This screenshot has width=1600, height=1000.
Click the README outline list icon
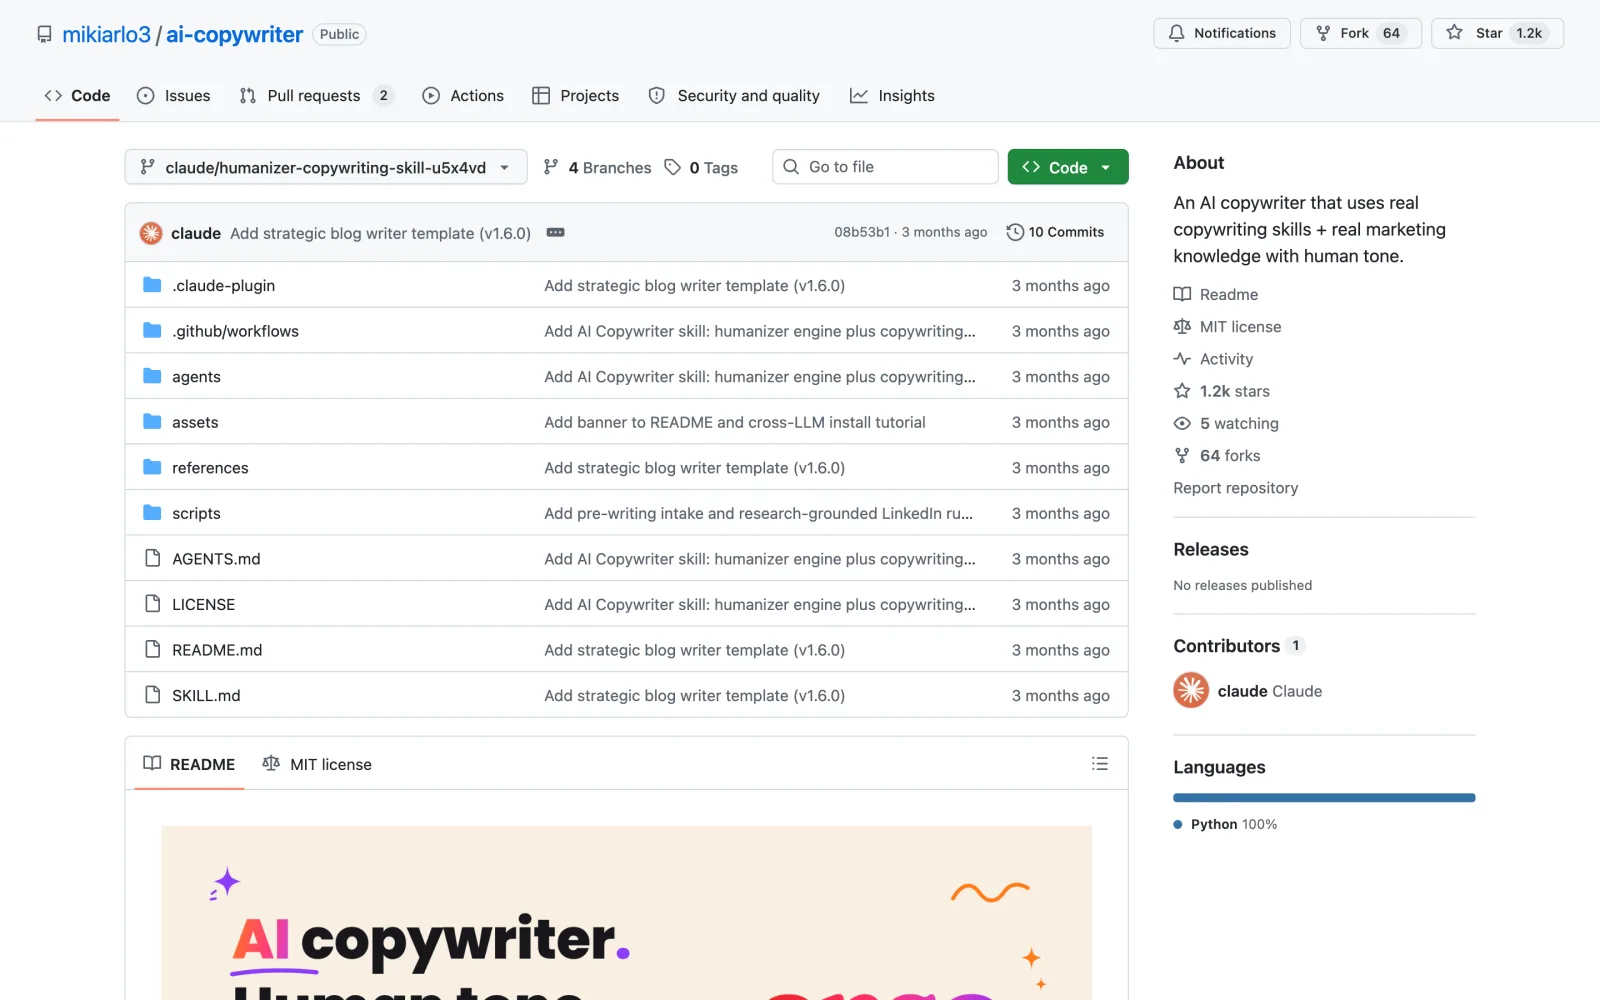(1100, 764)
